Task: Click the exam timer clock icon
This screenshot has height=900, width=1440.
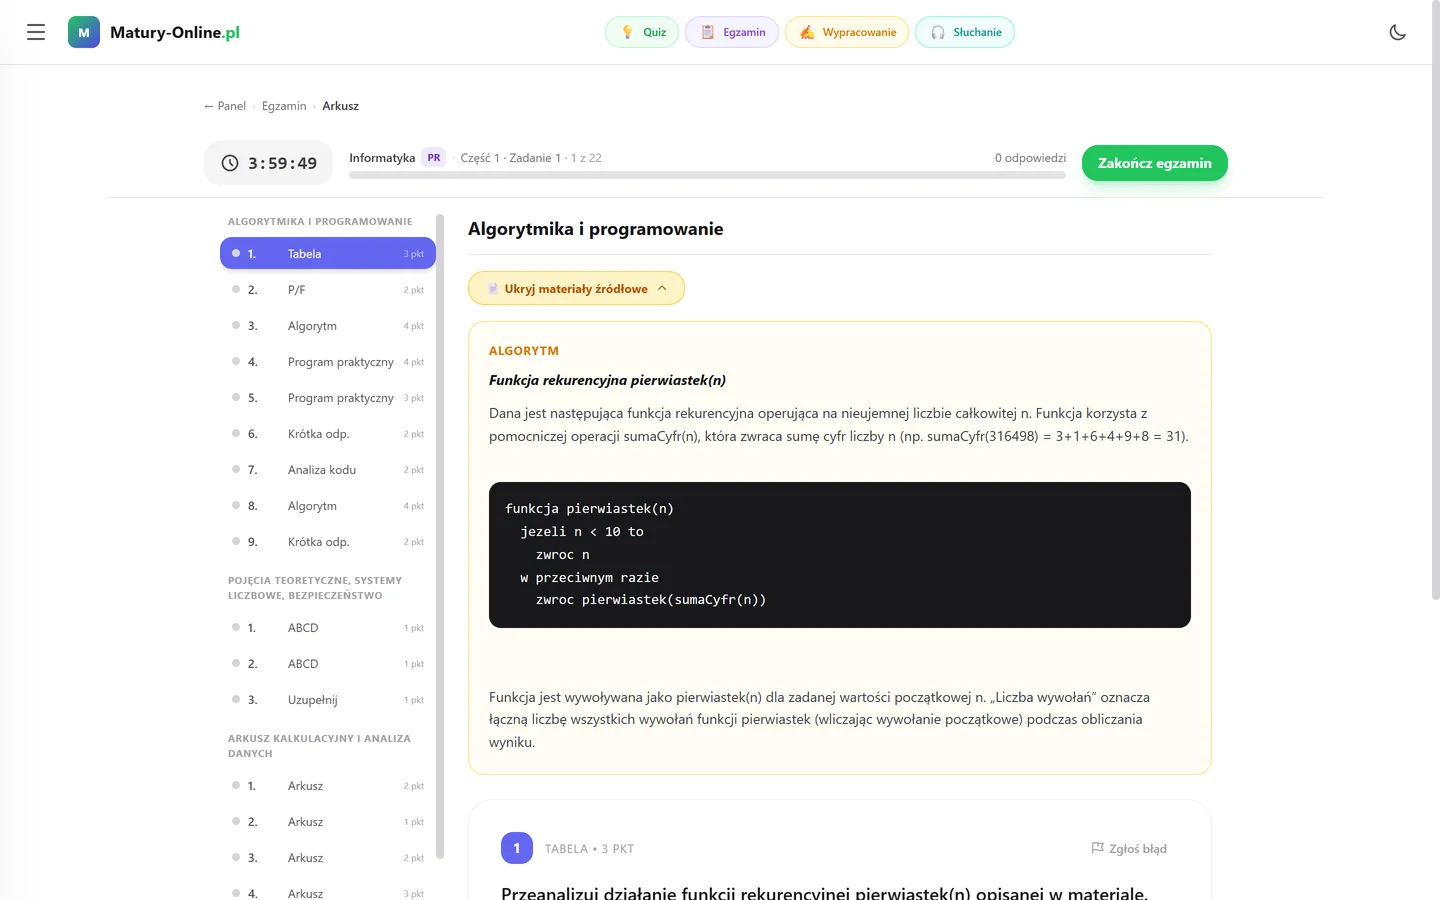Action: coord(230,163)
